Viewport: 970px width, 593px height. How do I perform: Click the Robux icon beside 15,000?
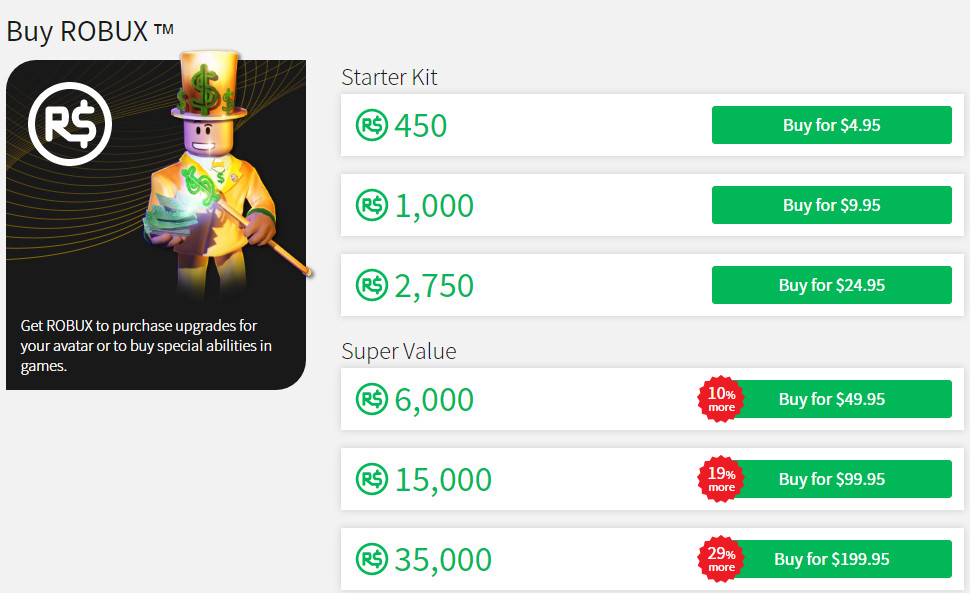(x=371, y=480)
